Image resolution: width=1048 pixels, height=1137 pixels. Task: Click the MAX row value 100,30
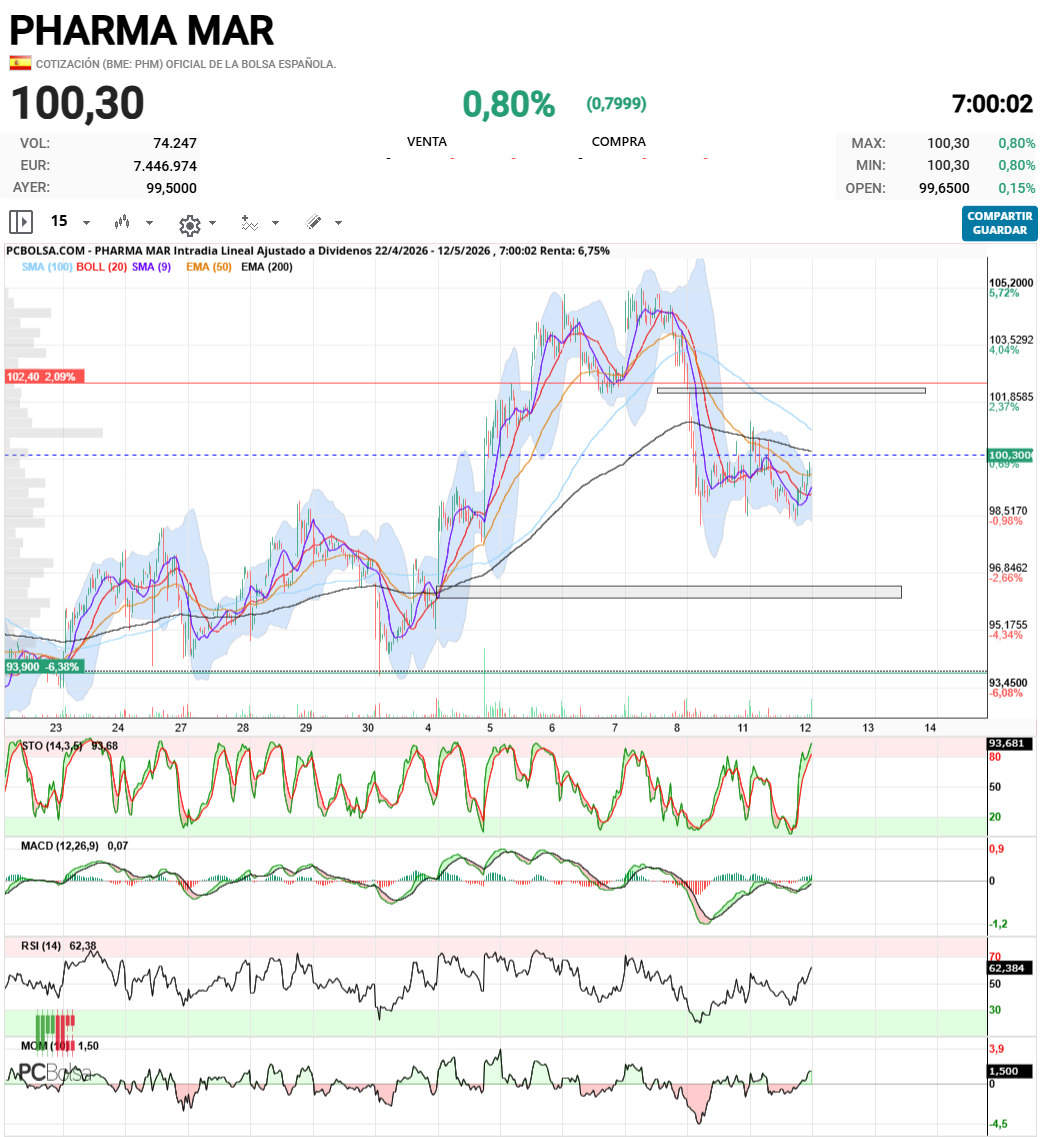pos(948,143)
